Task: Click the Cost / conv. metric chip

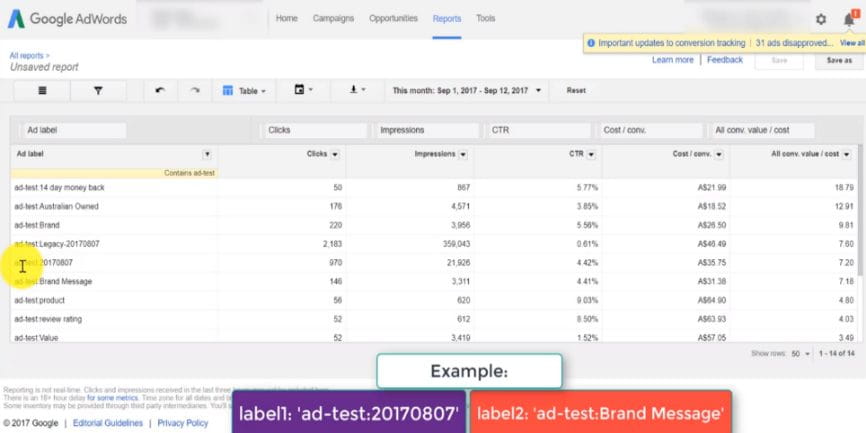Action: tap(651, 130)
